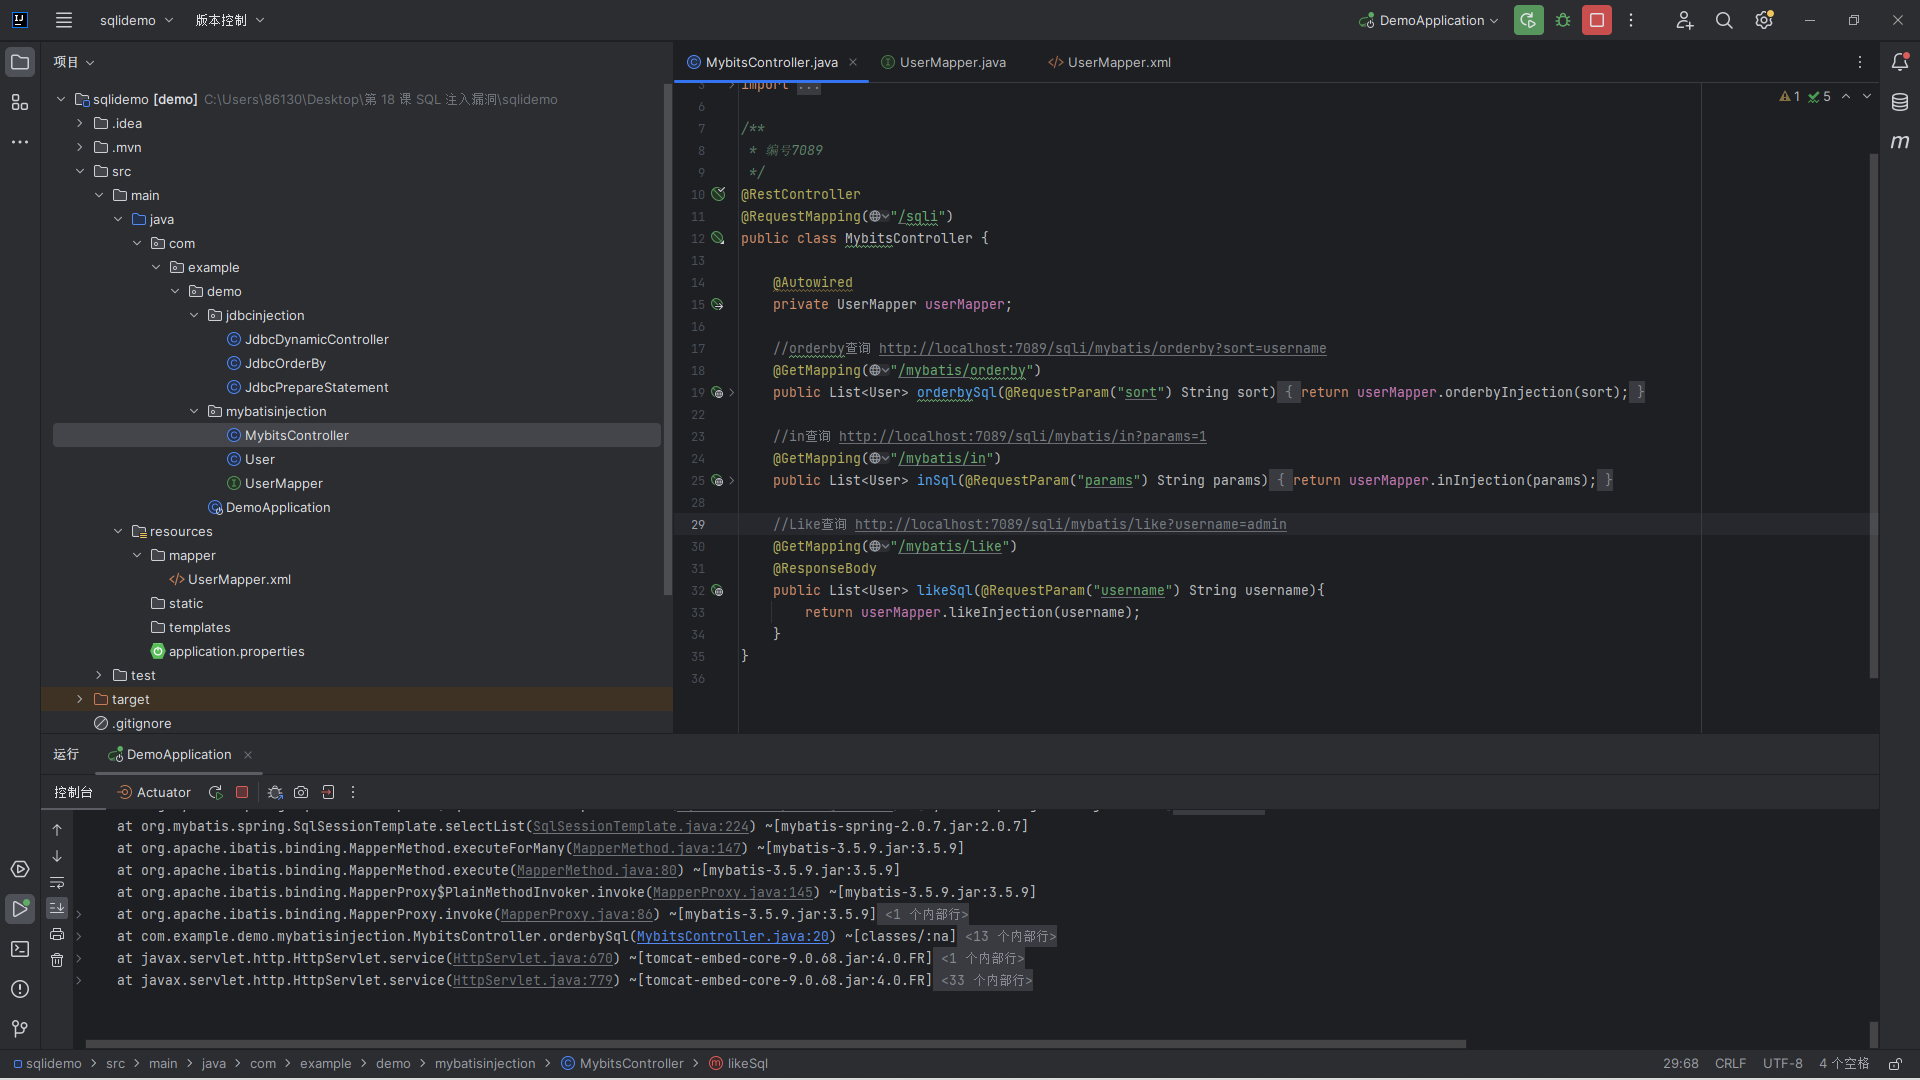
Task: Click Search Everywhere magnifier icon
Action: click(x=1724, y=20)
